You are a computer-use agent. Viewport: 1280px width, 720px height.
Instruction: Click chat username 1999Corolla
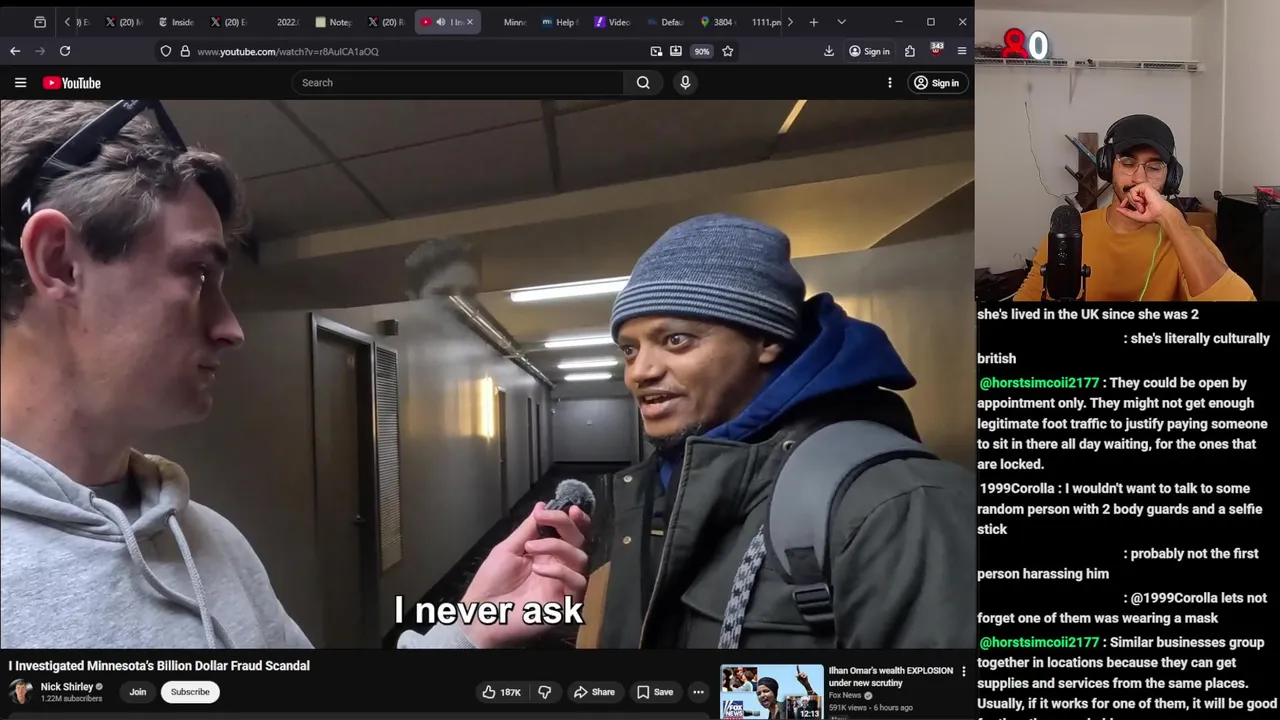coord(1016,489)
